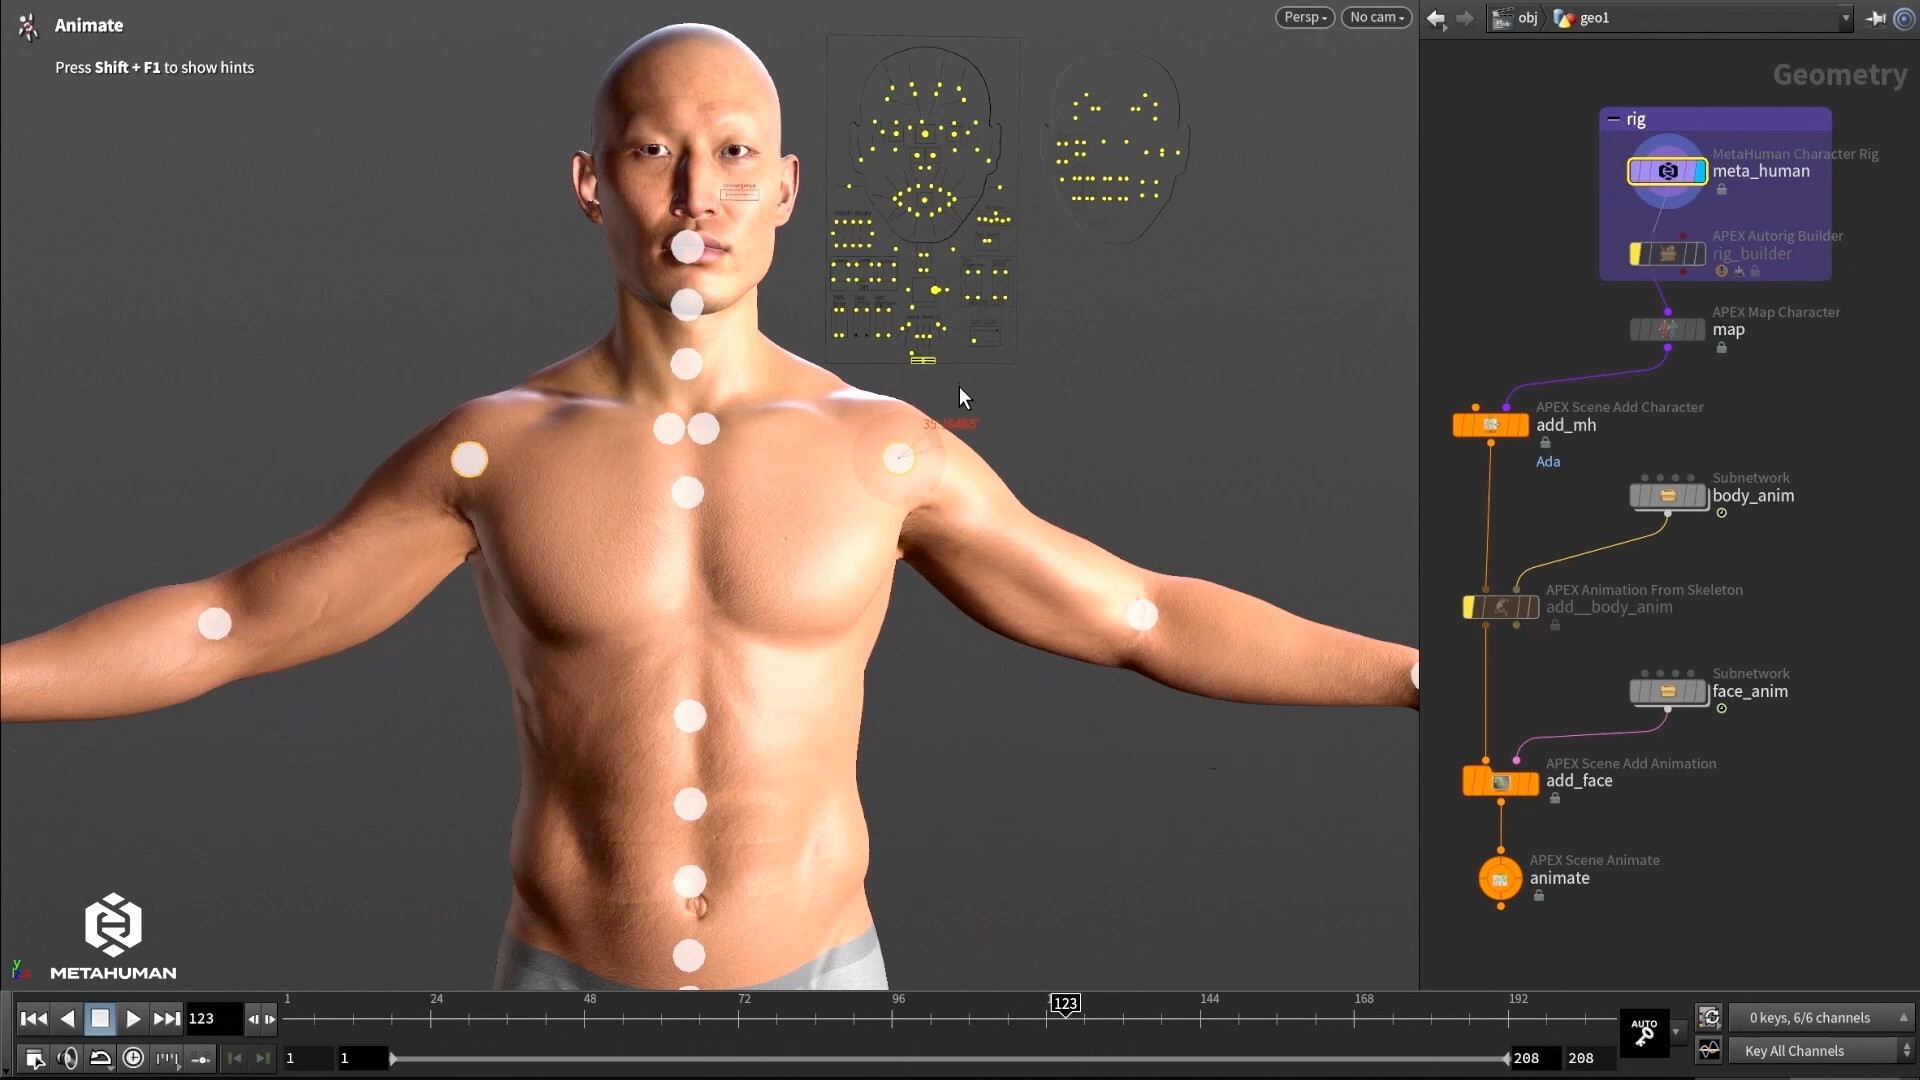Open the Persp view dropdown
The image size is (1920, 1080).
tap(1304, 17)
